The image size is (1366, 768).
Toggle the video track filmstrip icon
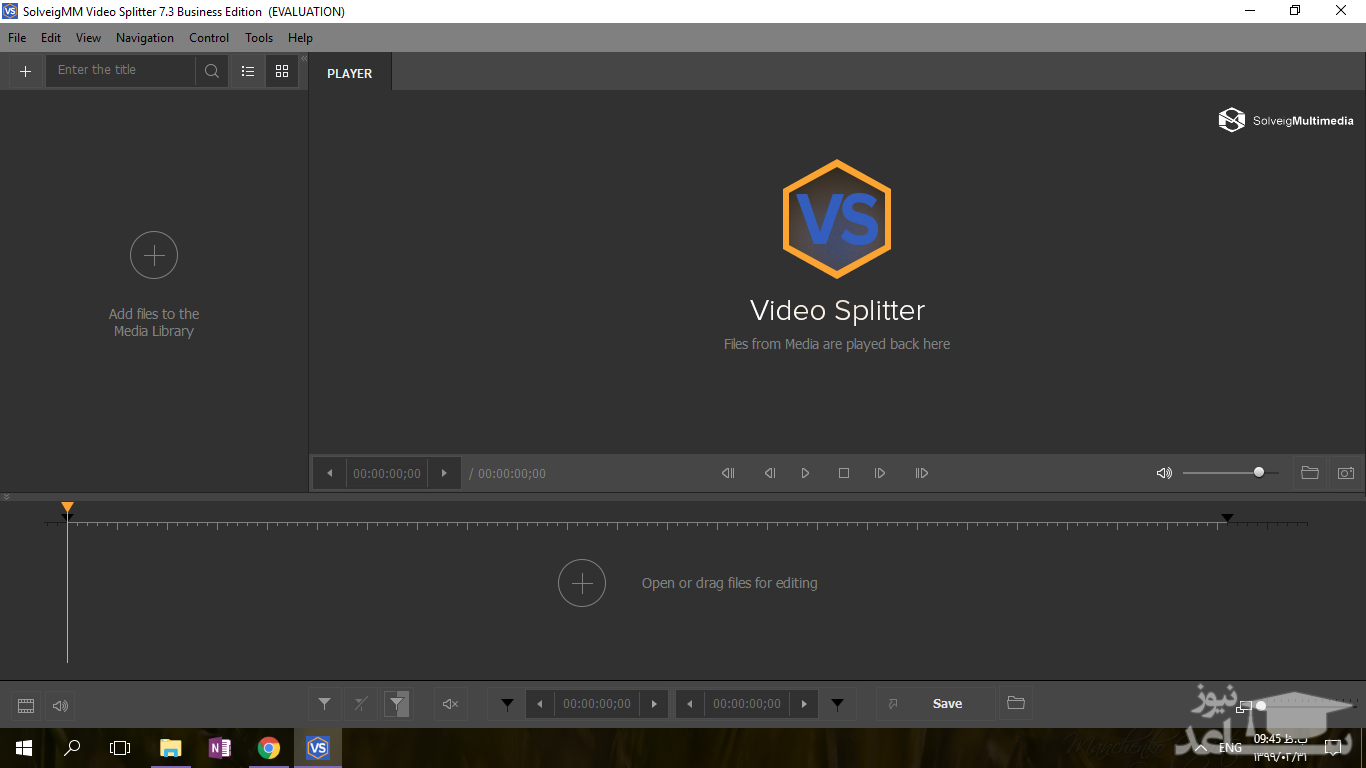[27, 706]
